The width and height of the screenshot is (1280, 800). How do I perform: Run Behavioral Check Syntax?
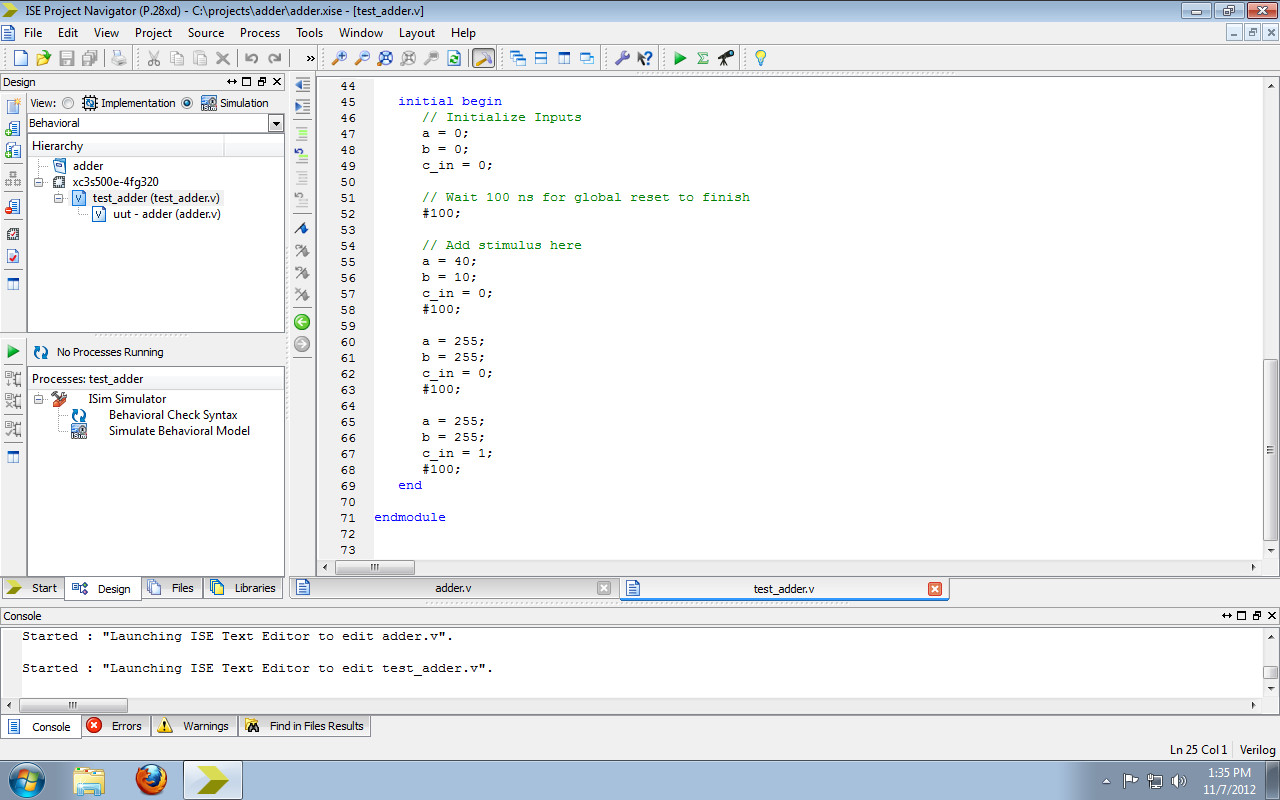coord(172,414)
